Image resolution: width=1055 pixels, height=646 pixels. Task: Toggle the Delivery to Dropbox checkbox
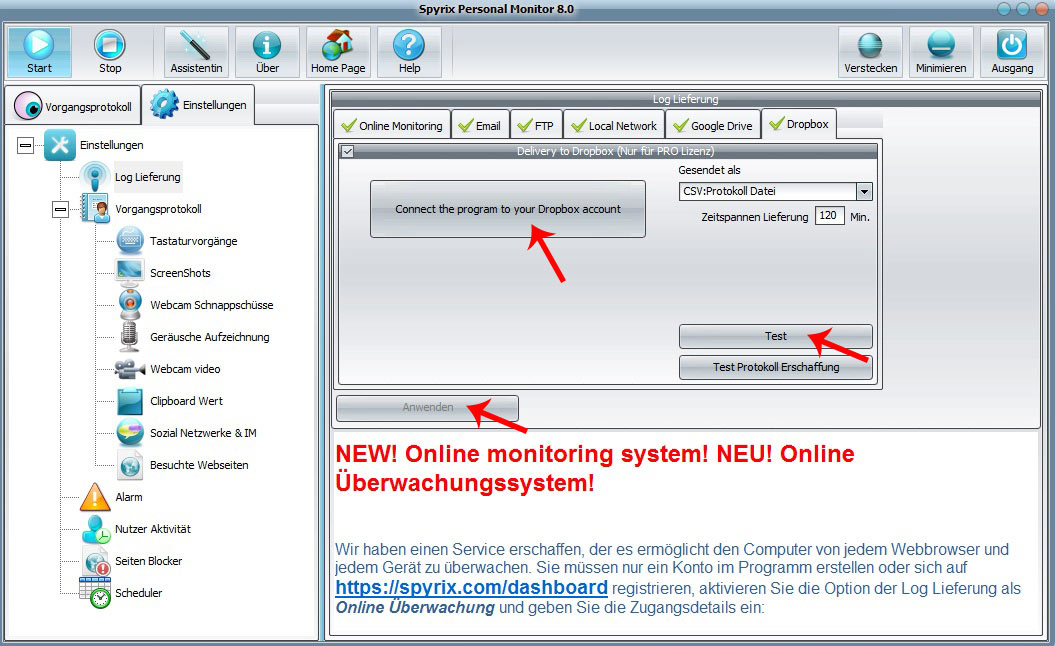point(347,151)
